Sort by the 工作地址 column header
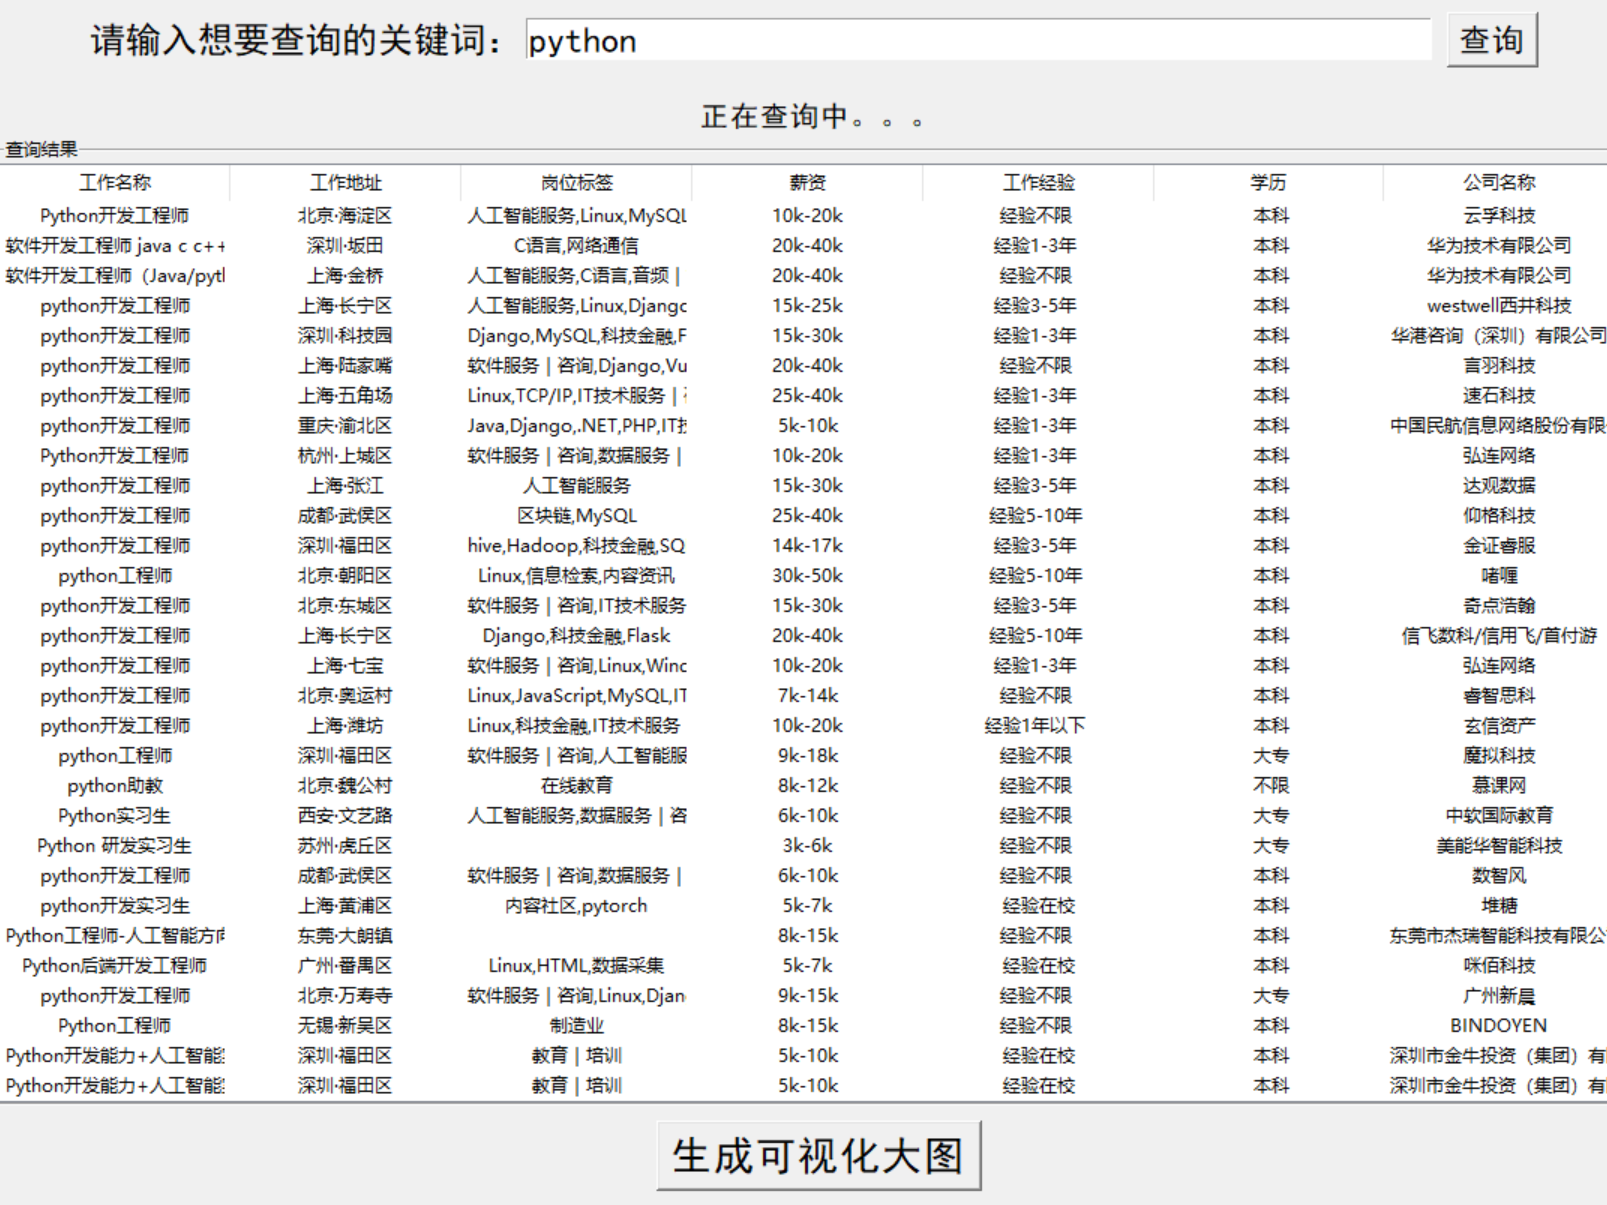This screenshot has height=1205, width=1607. tap(345, 182)
